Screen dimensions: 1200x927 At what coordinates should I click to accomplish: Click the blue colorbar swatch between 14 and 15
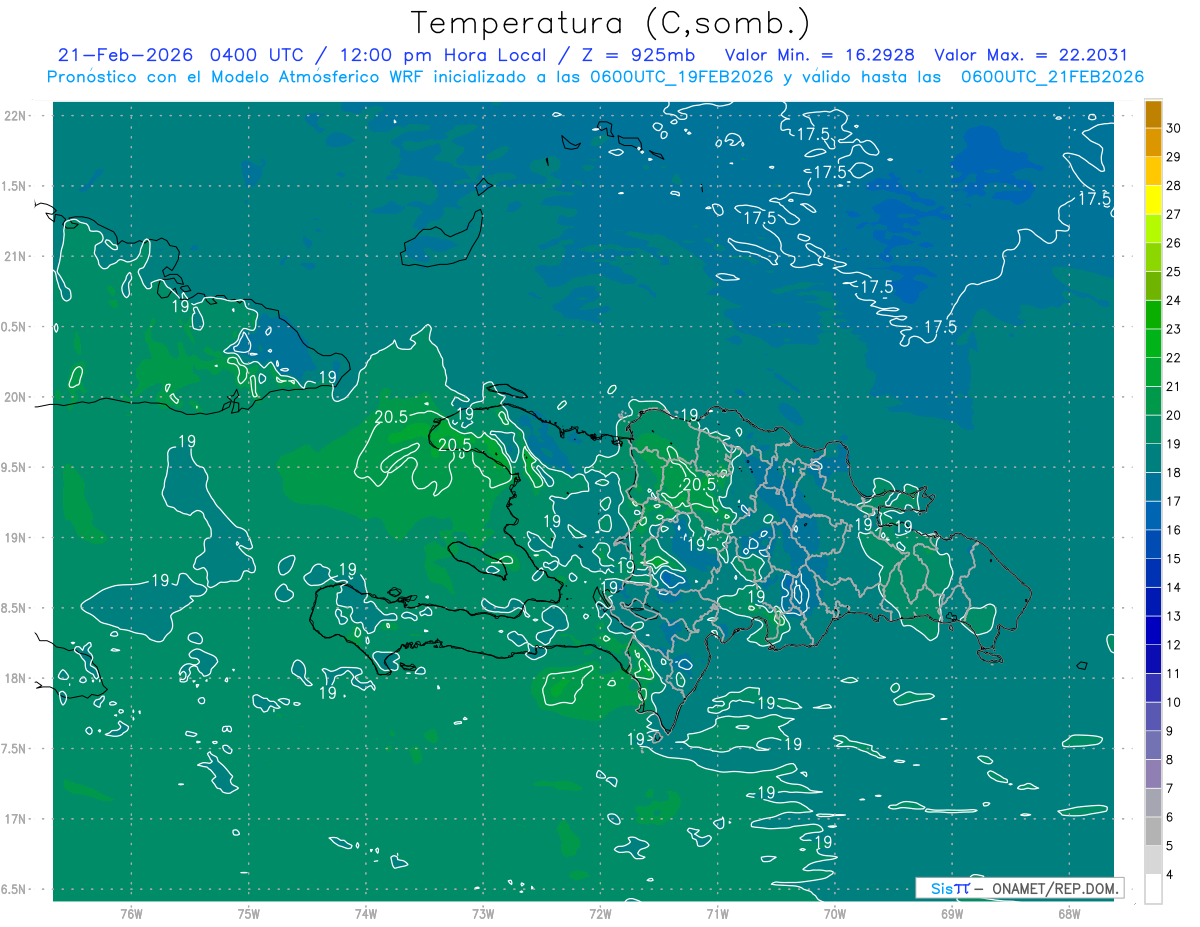1153,573
